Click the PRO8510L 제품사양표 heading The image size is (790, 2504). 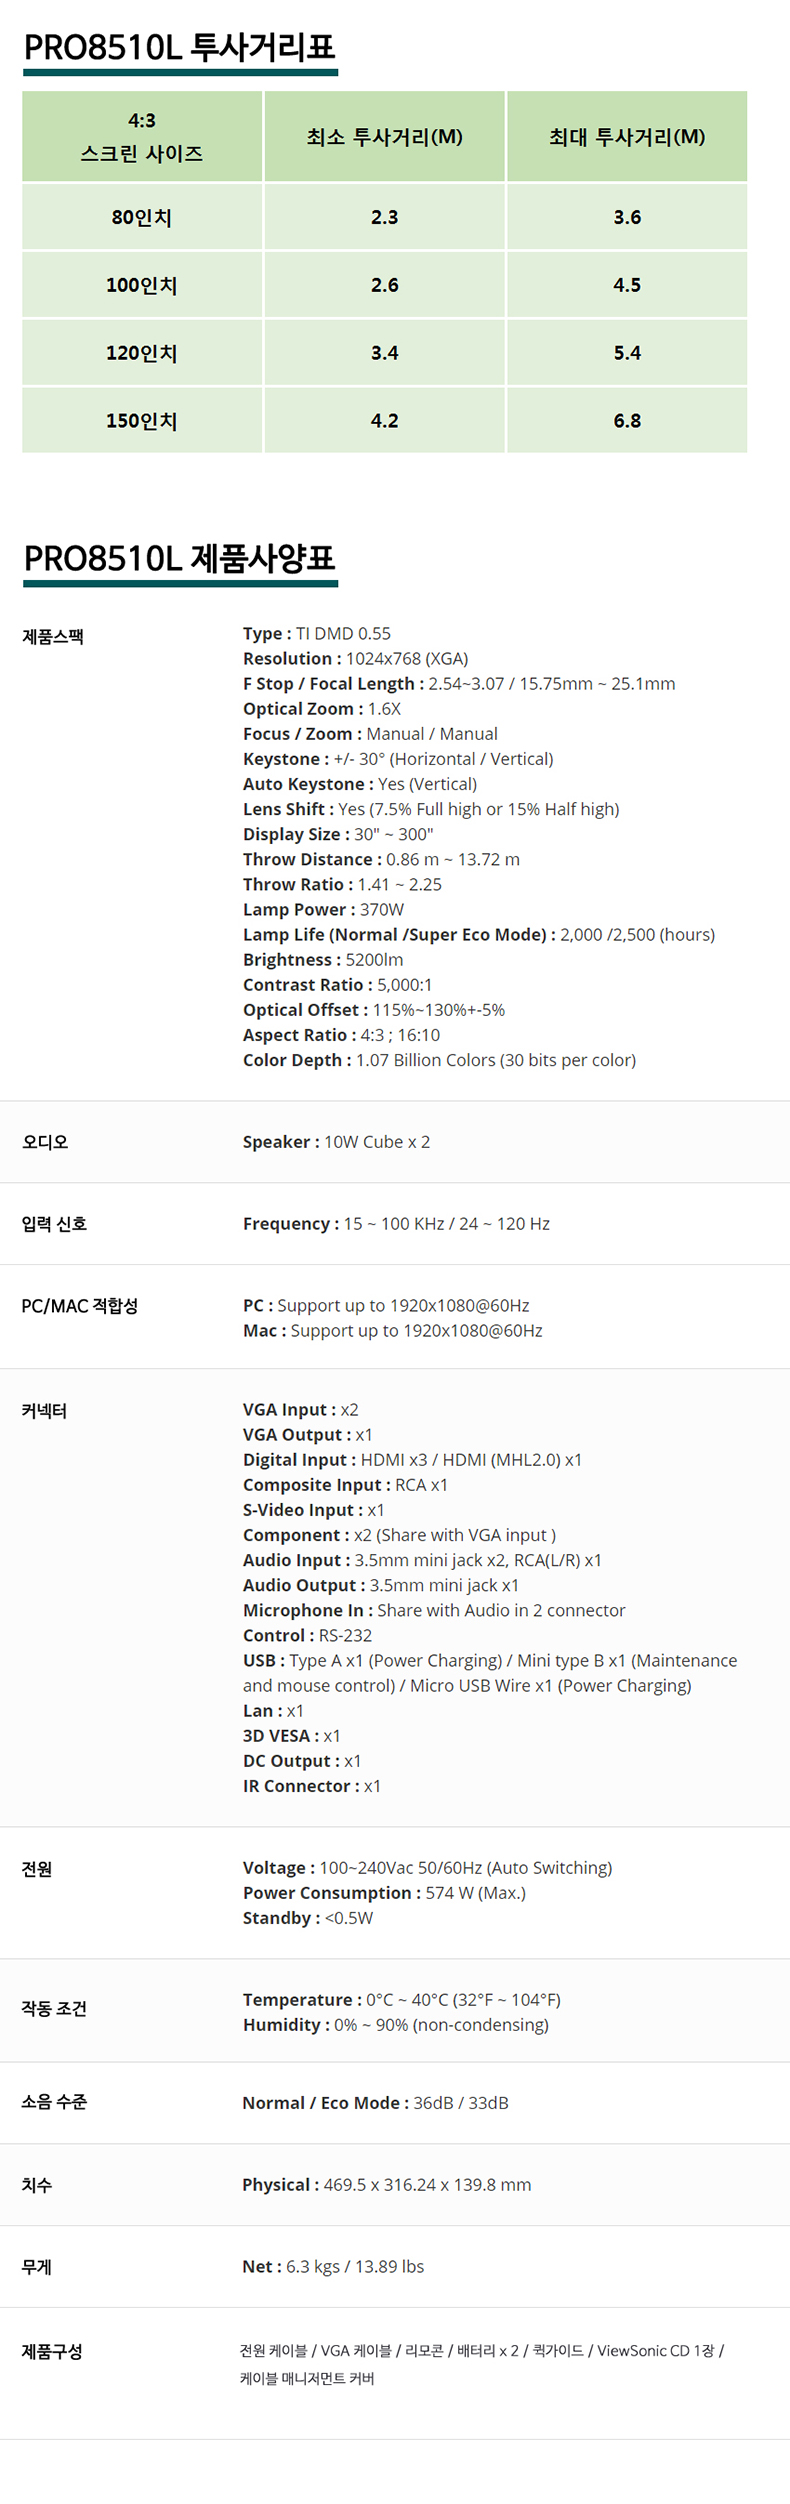[179, 558]
